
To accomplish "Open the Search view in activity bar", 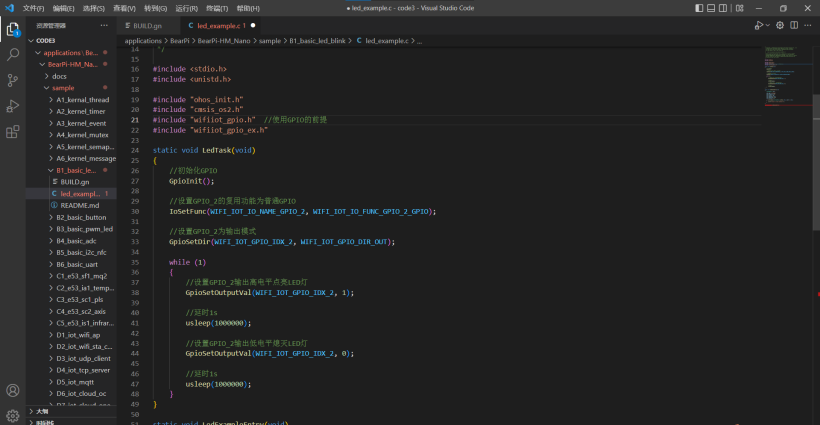I will [x=13, y=54].
